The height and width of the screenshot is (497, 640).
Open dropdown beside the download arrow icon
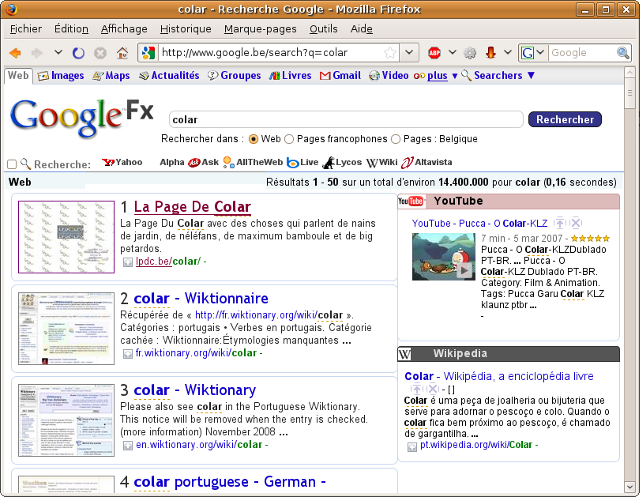click(x=507, y=52)
